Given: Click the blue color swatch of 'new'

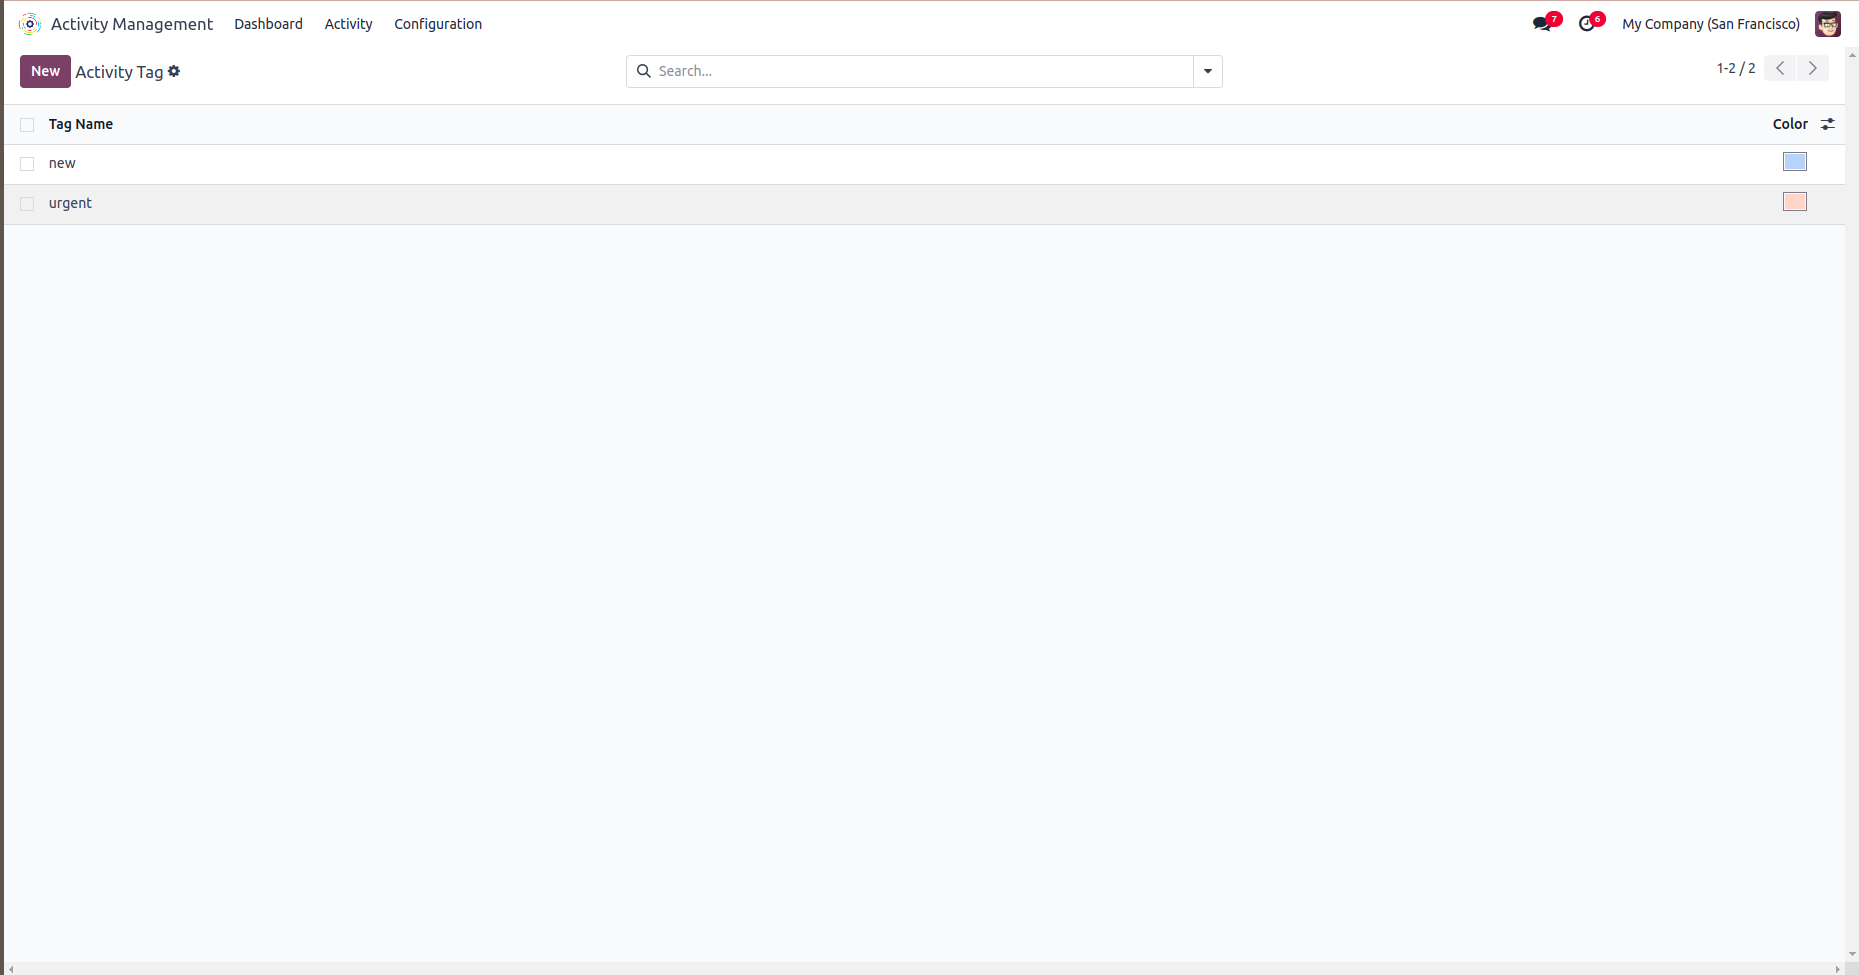Looking at the screenshot, I should 1795,162.
